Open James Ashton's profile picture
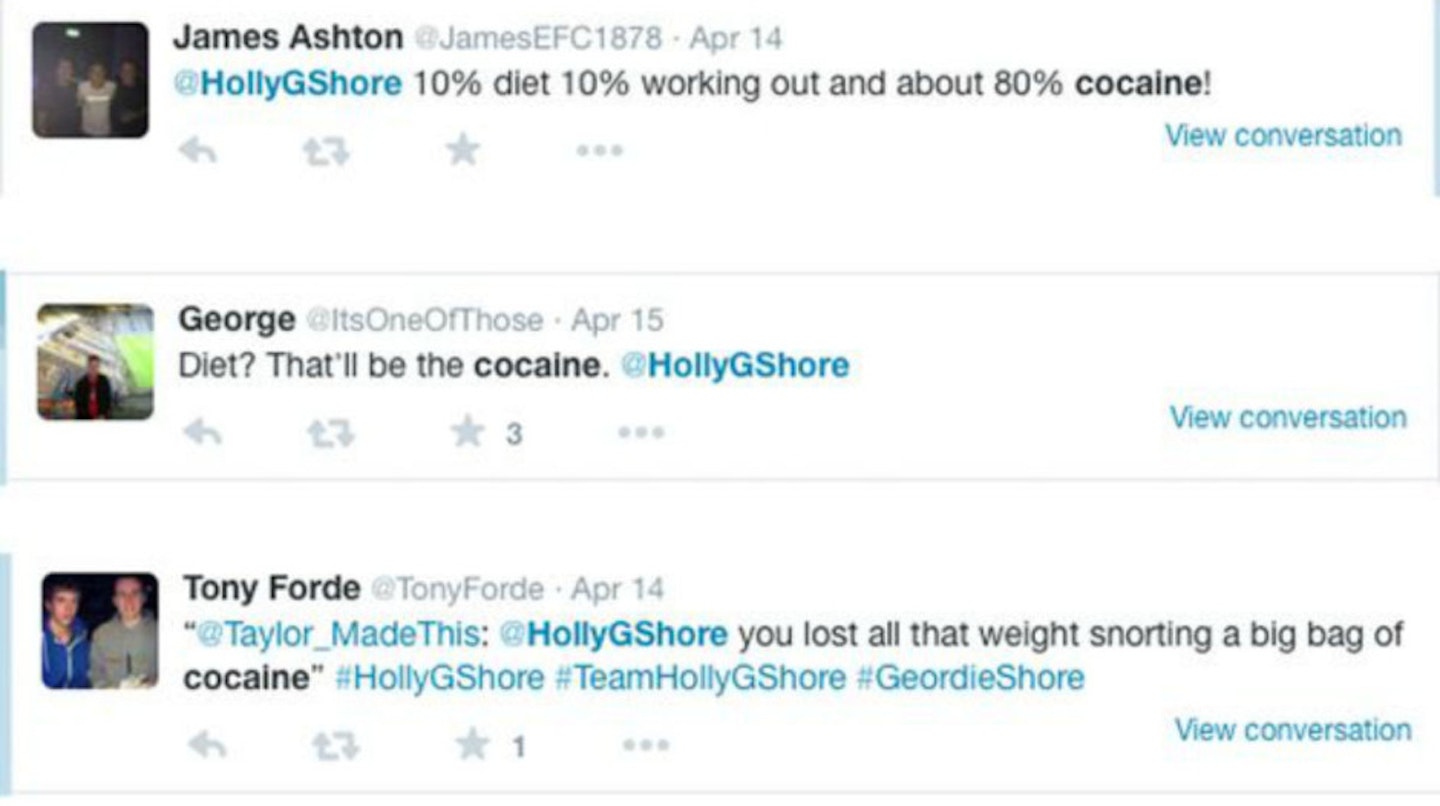Screen dimensions: 1440x806 click(90, 80)
